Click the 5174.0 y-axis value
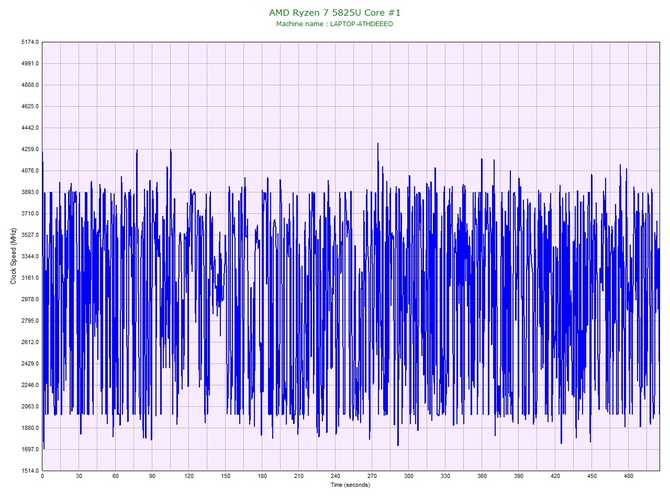Image resolution: width=670 pixels, height=502 pixels. [30, 42]
